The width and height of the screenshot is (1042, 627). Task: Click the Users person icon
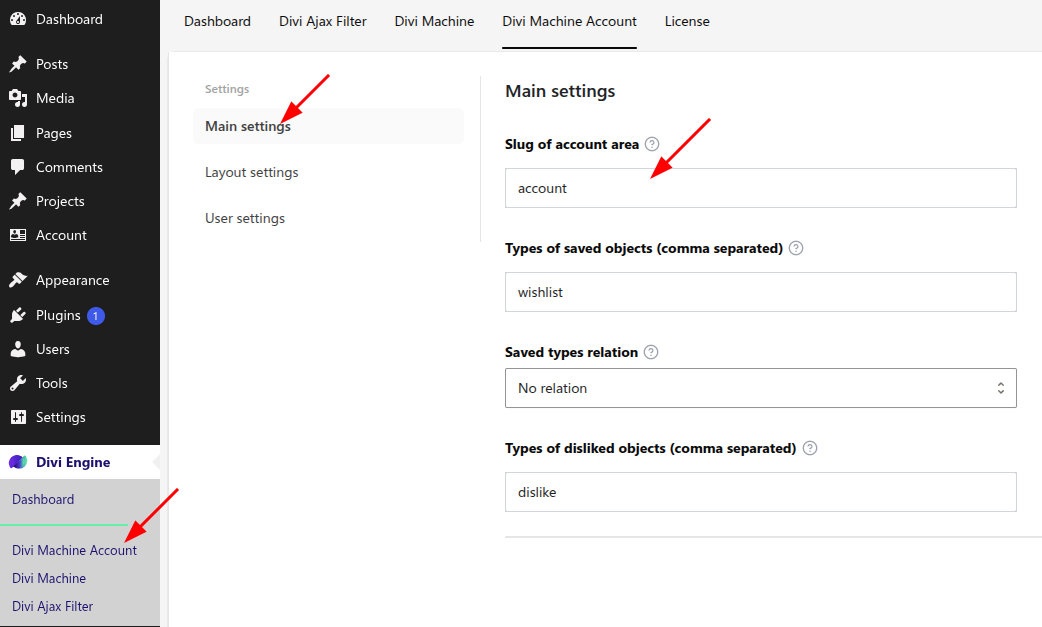[18, 349]
